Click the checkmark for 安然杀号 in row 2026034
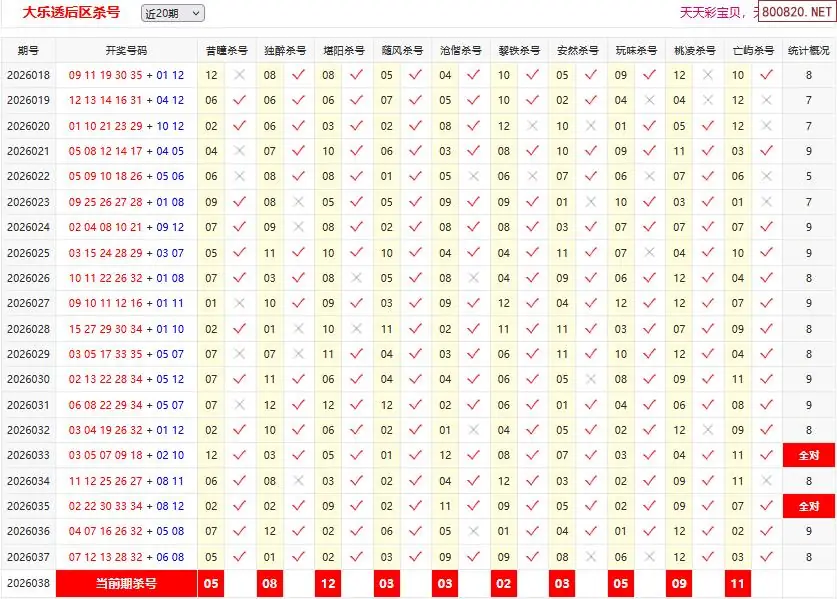 click(590, 481)
